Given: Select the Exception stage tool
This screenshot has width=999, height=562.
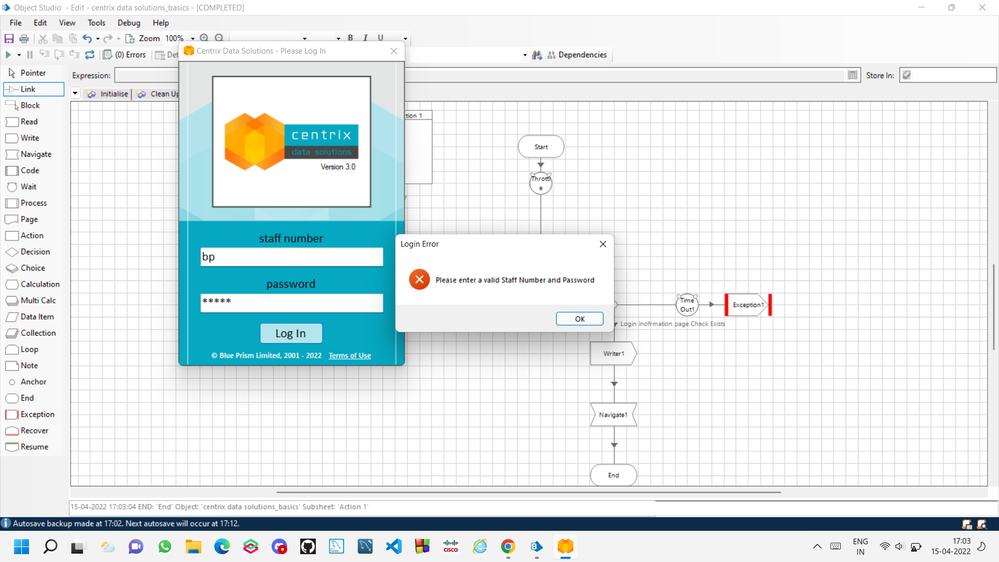Looking at the screenshot, I should pos(34,414).
